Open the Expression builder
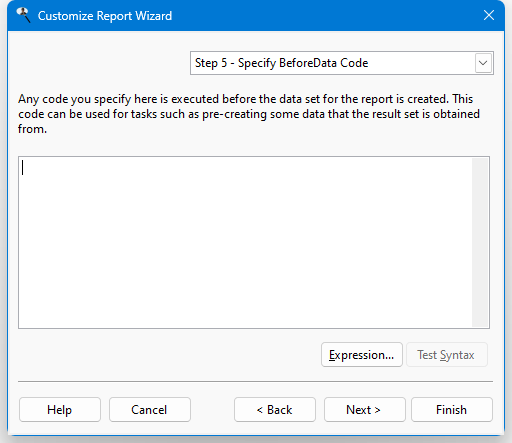This screenshot has height=443, width=512. 362,355
